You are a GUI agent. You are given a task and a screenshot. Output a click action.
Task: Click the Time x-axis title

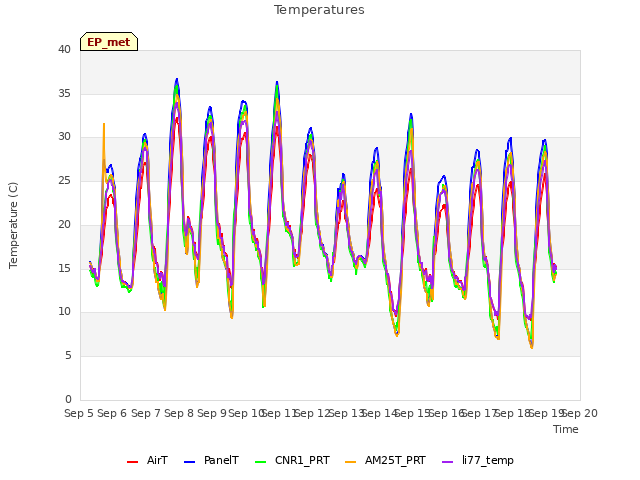[x=566, y=429]
